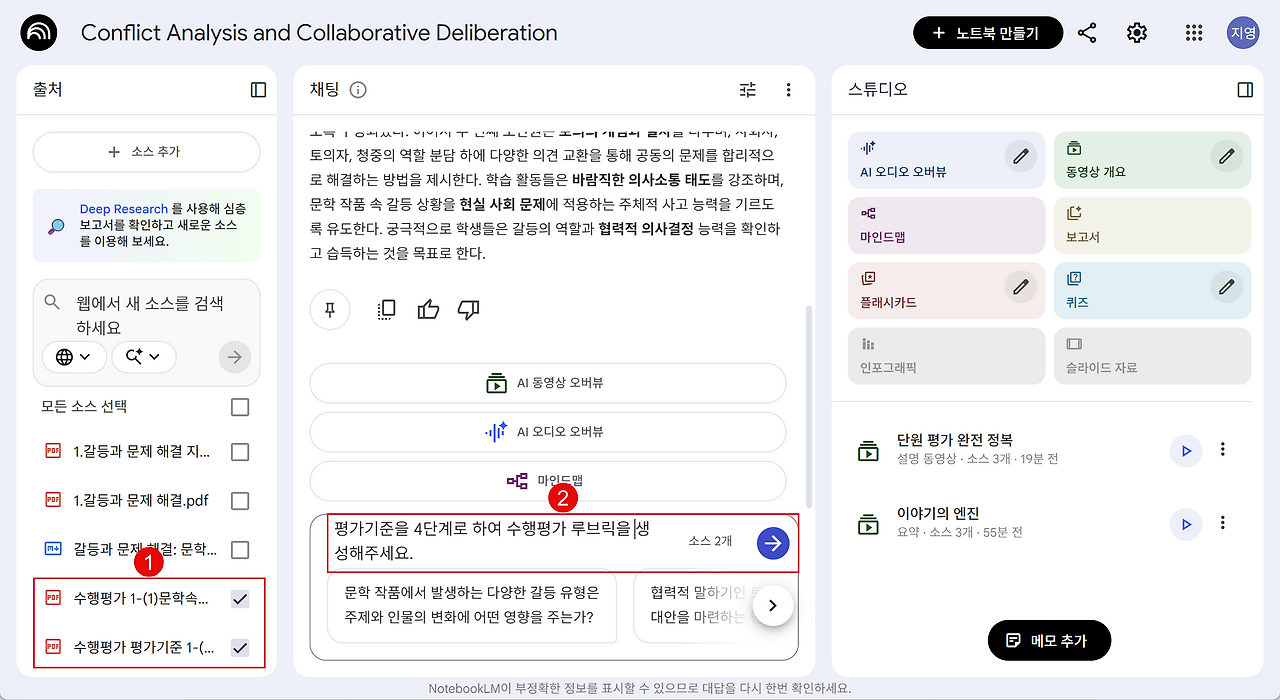Copy the chat response

pyautogui.click(x=387, y=309)
